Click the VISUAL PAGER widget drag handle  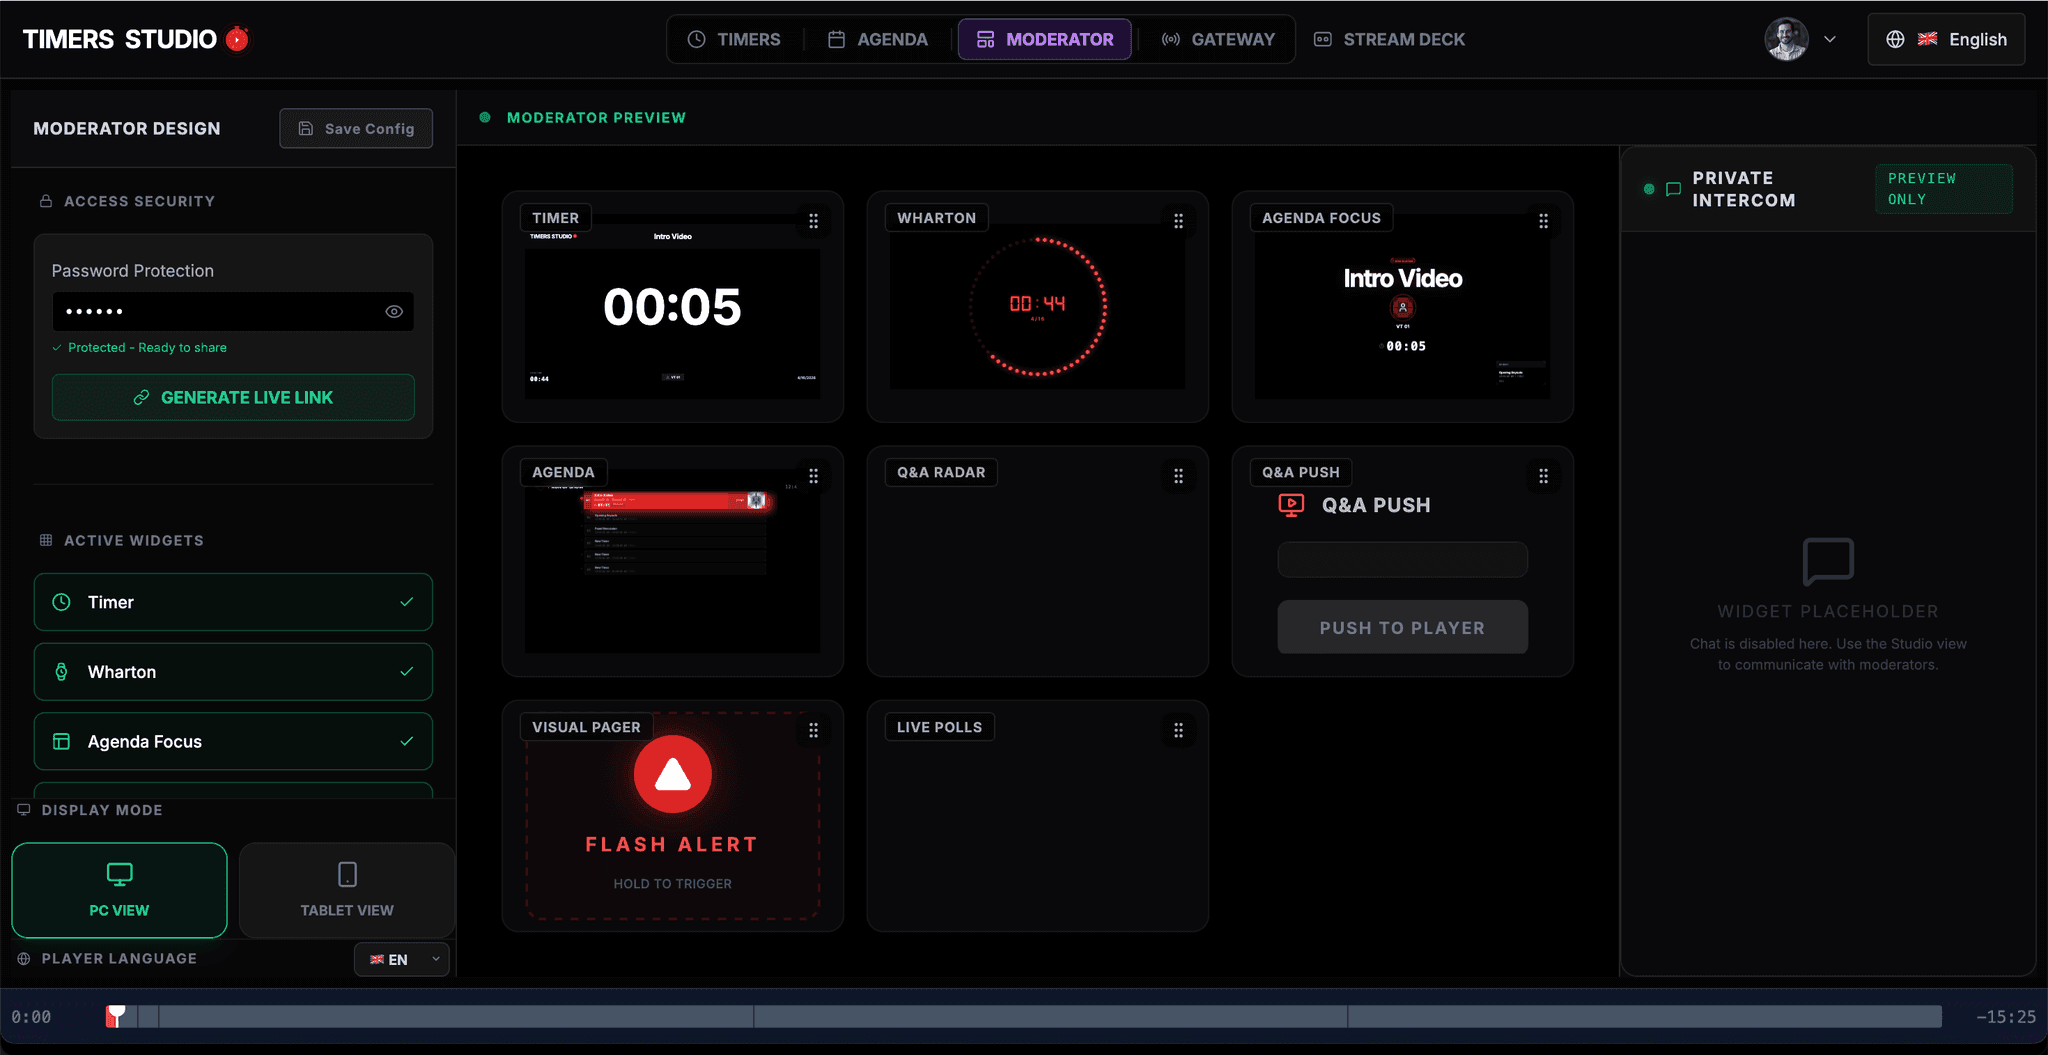click(813, 730)
